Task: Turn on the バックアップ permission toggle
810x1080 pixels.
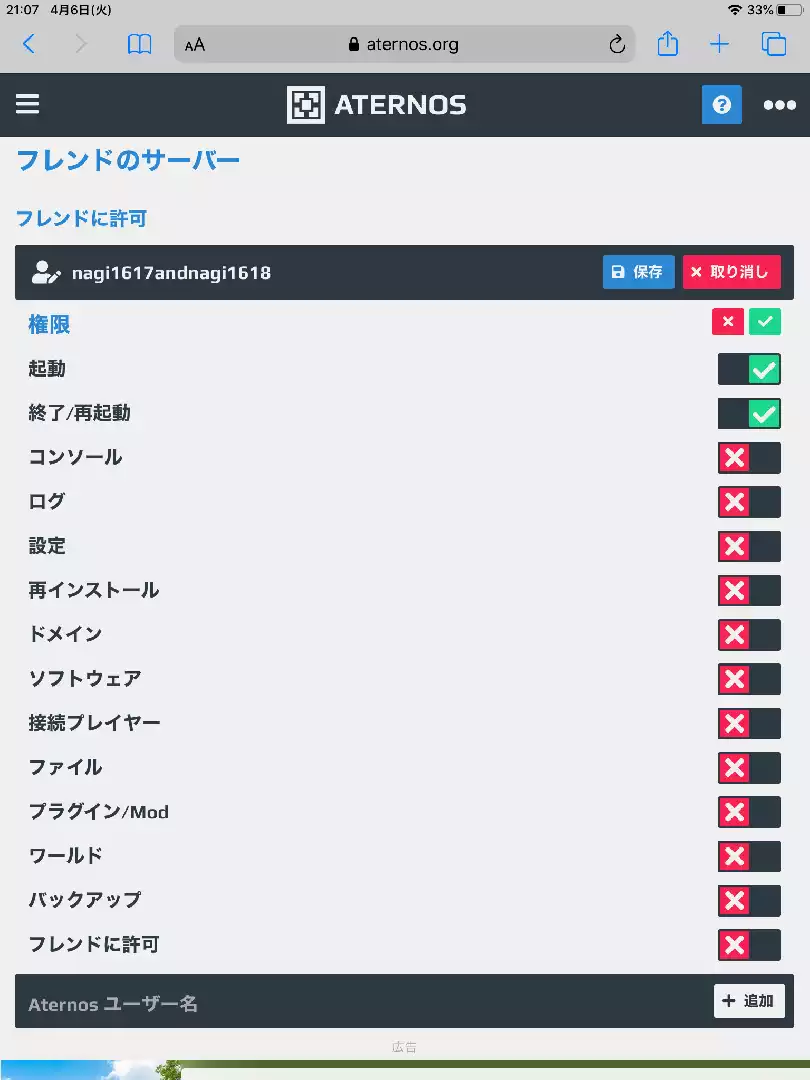Action: point(749,901)
